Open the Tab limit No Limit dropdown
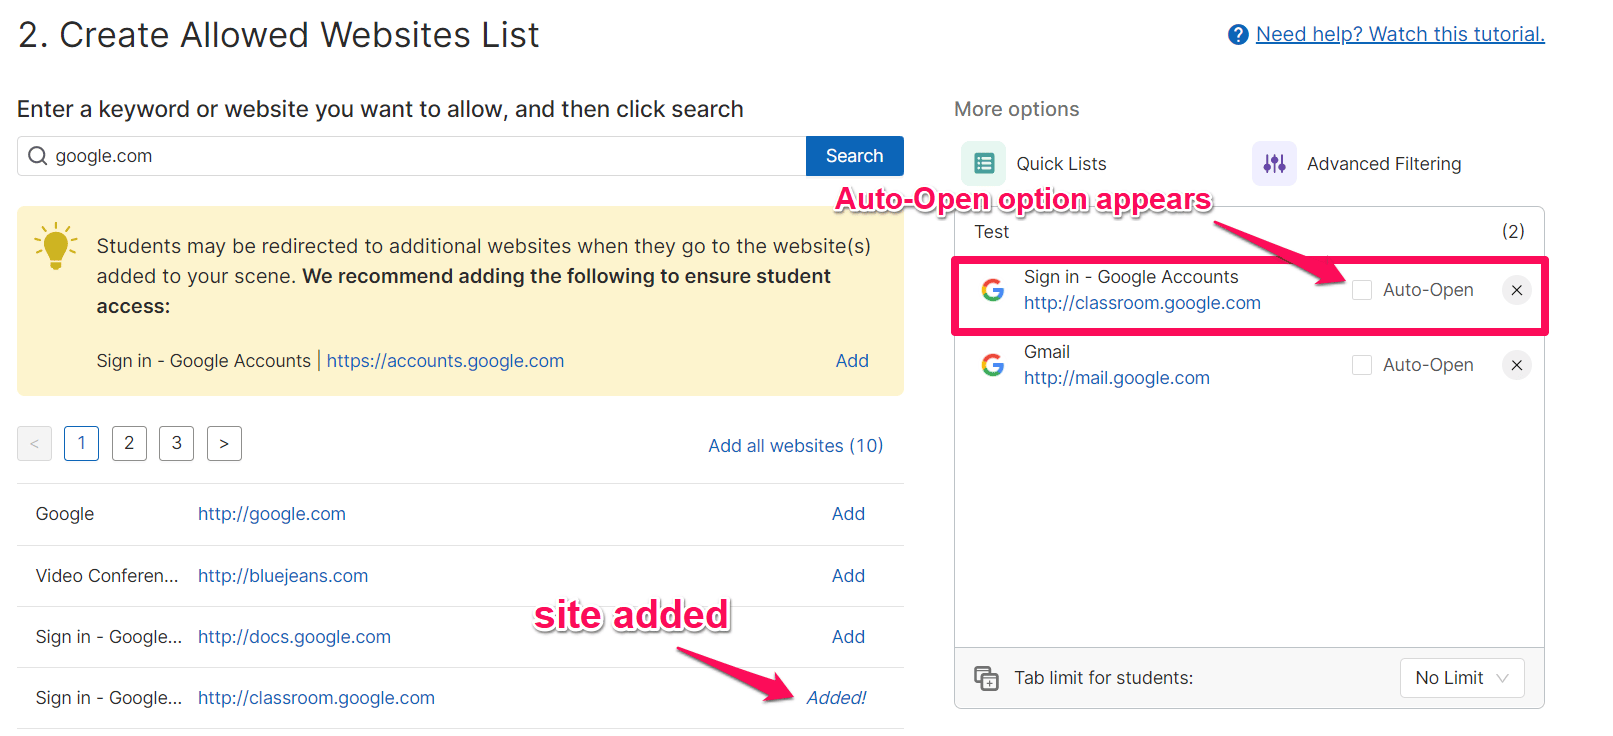Screen dimensions: 1613x736 [1462, 678]
